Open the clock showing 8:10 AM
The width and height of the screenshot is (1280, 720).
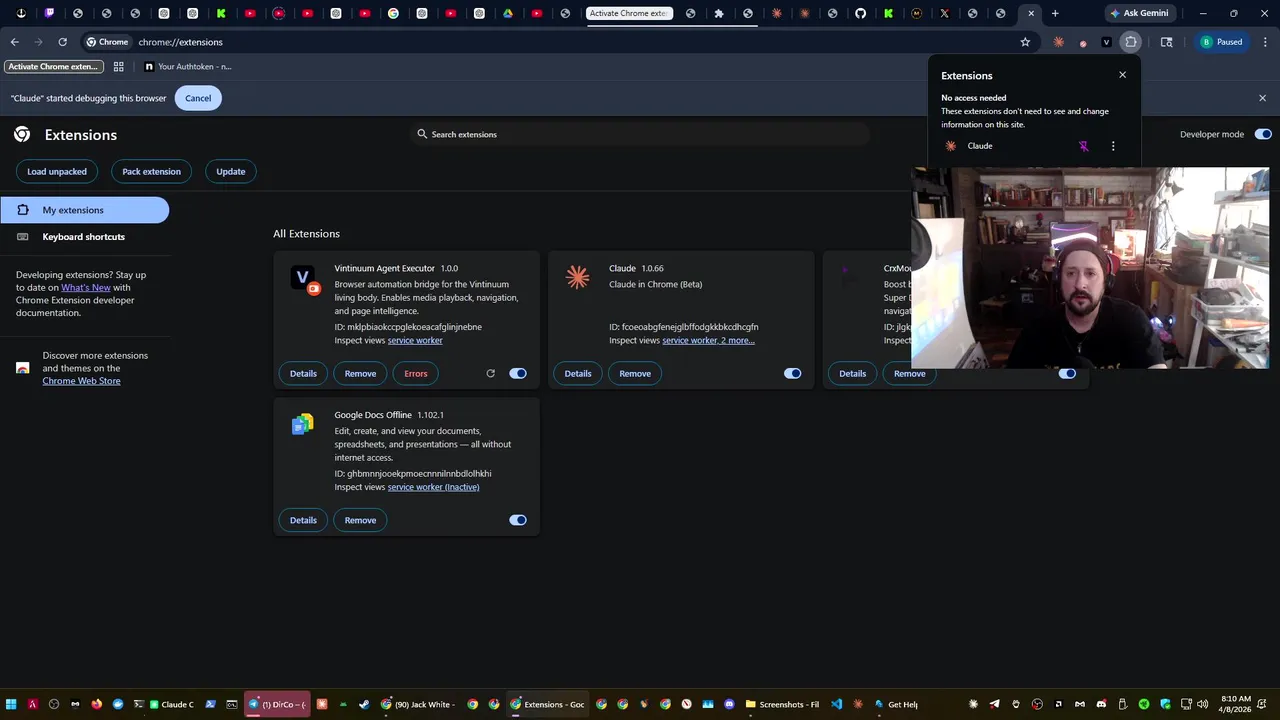(x=1236, y=704)
